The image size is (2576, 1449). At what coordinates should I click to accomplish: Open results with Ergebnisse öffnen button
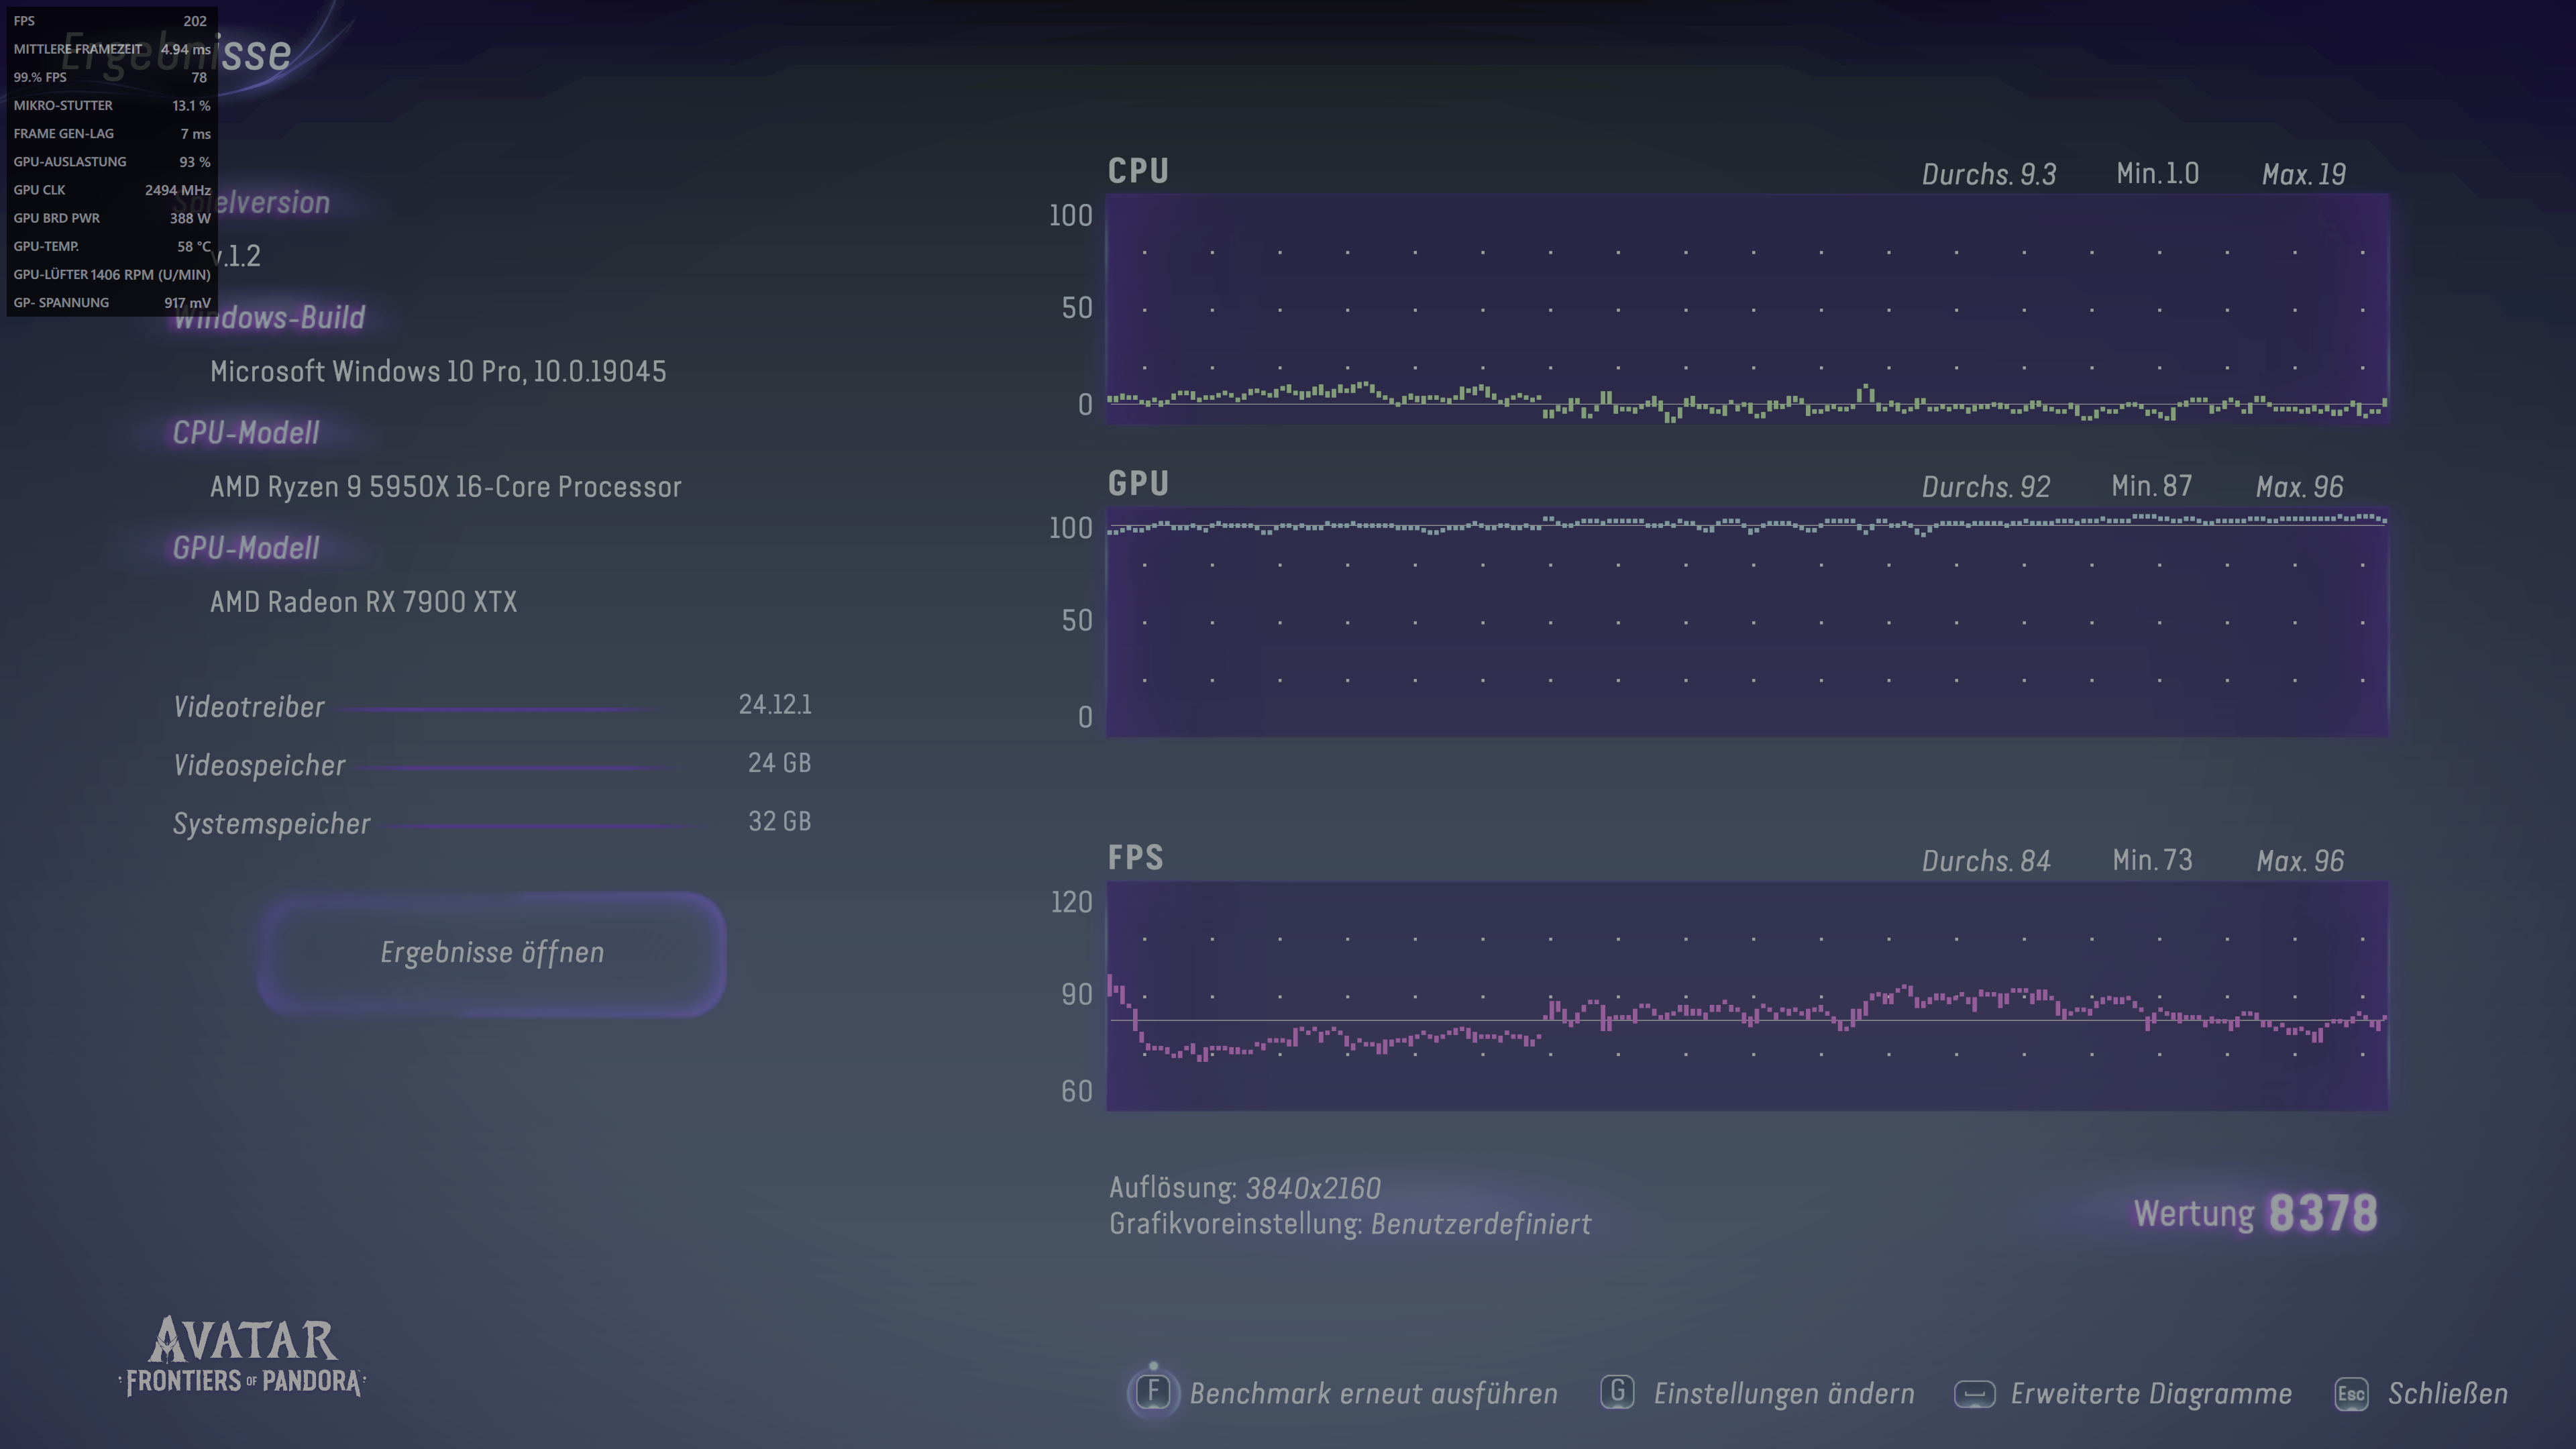[x=491, y=953]
